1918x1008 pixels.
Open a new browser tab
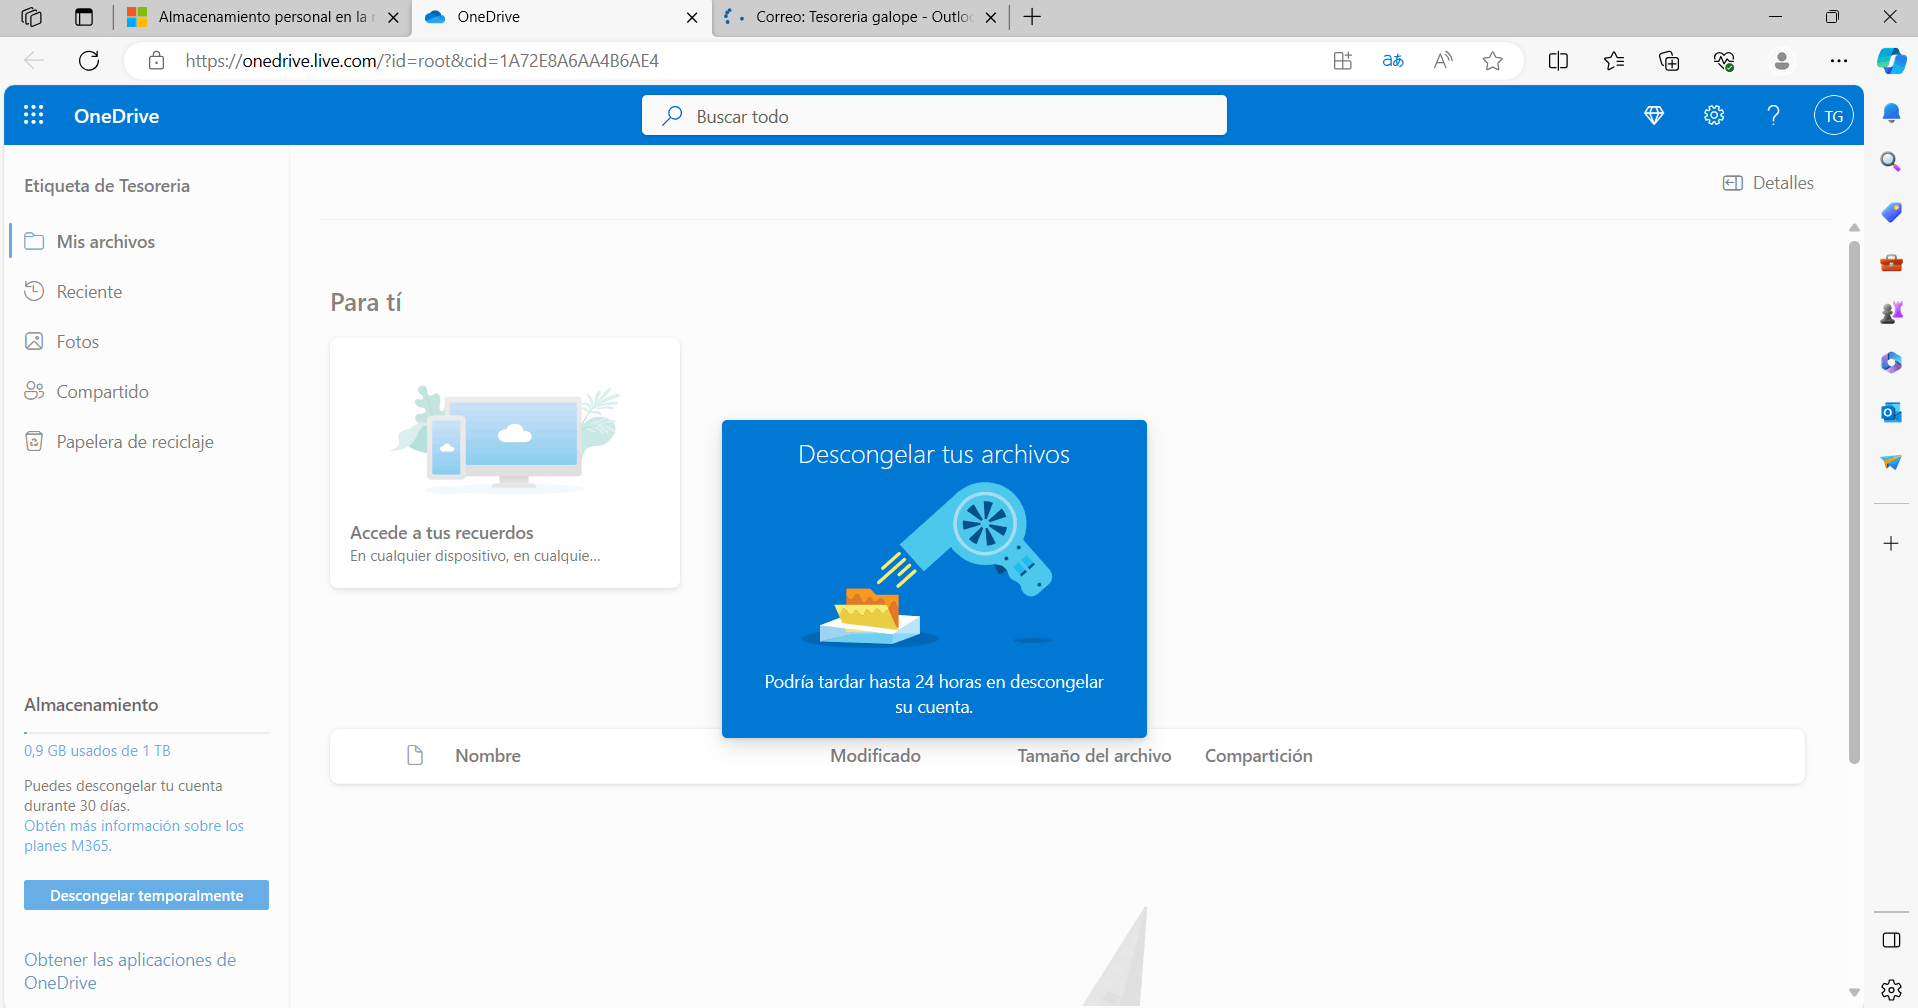1033,17
